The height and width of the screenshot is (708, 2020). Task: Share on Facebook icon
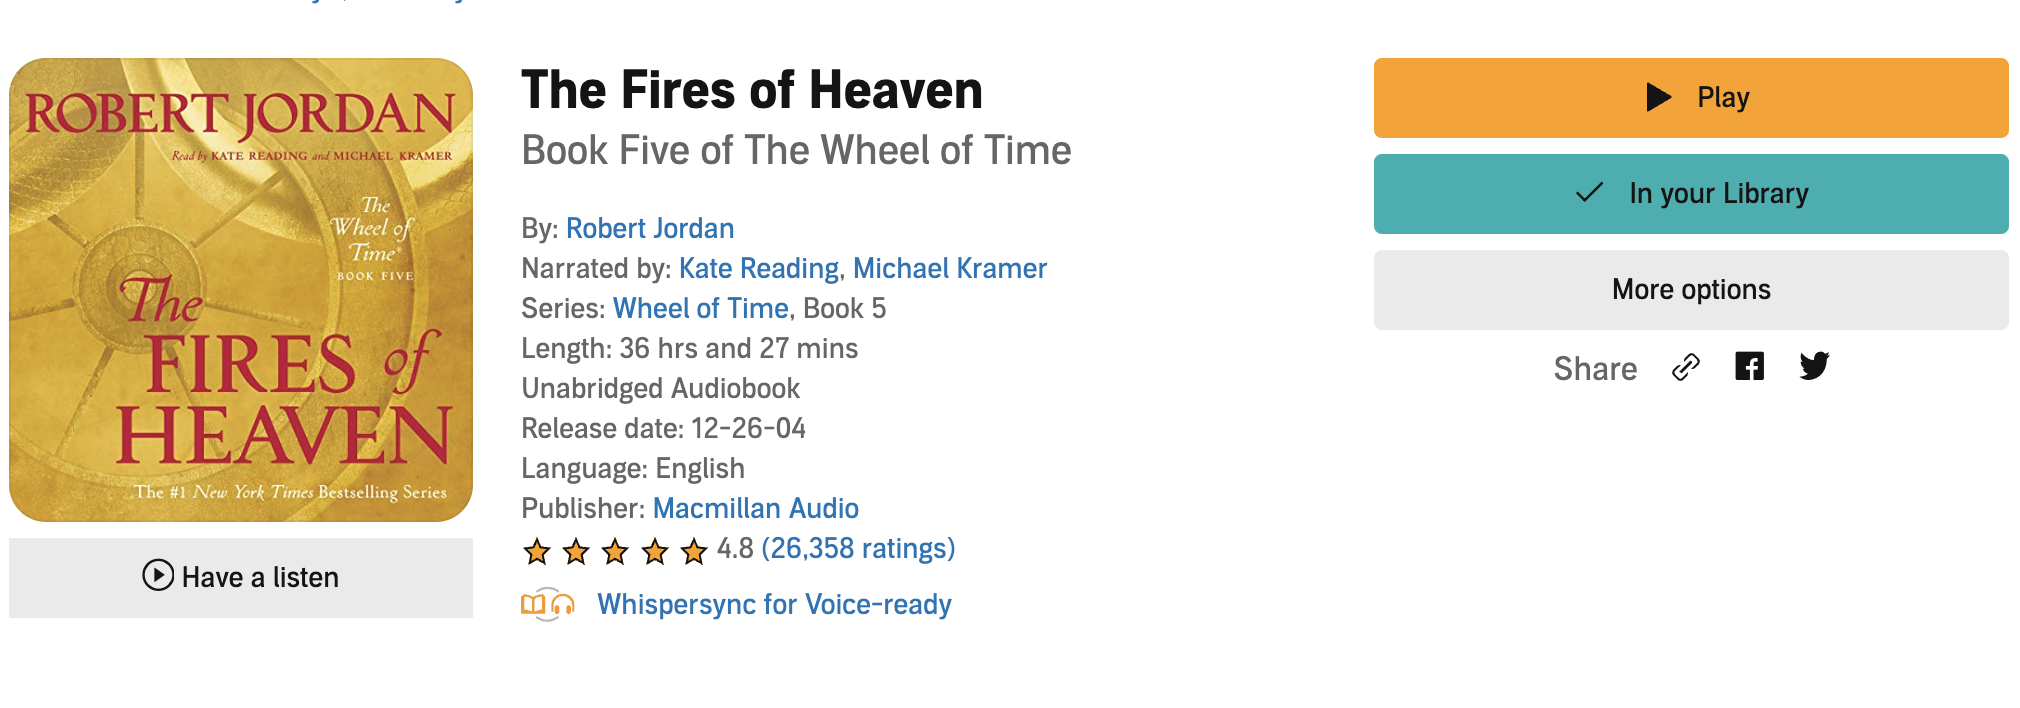[x=1749, y=367]
